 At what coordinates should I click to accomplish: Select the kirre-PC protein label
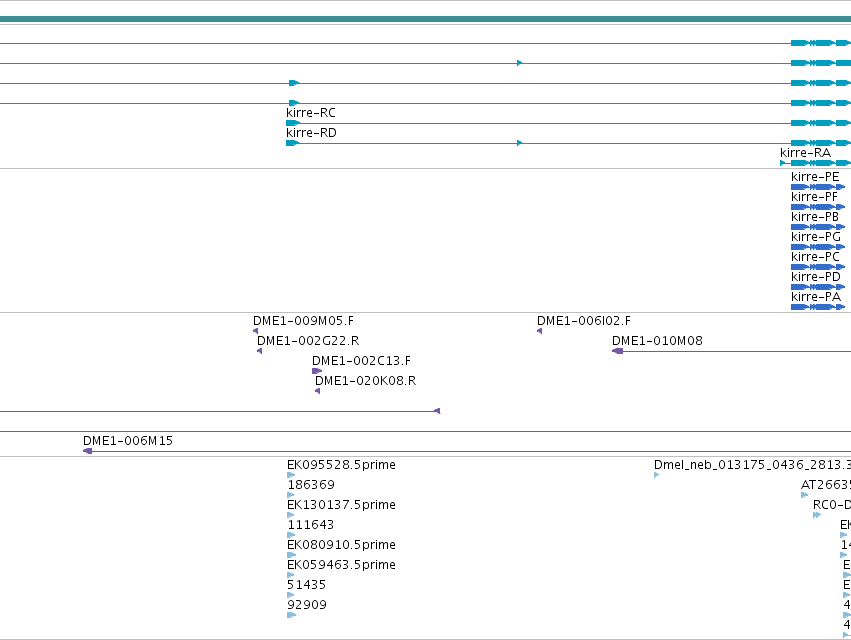click(815, 257)
